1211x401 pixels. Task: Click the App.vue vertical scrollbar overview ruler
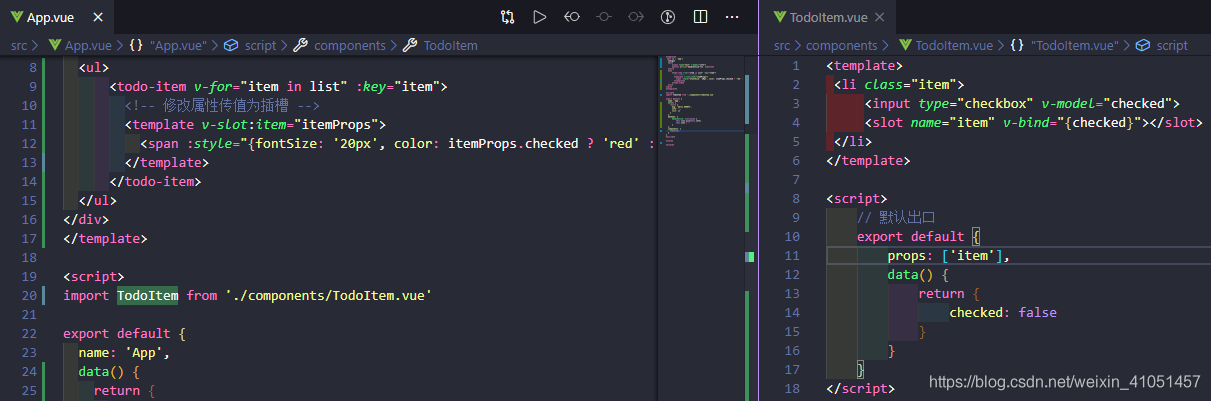point(752,228)
